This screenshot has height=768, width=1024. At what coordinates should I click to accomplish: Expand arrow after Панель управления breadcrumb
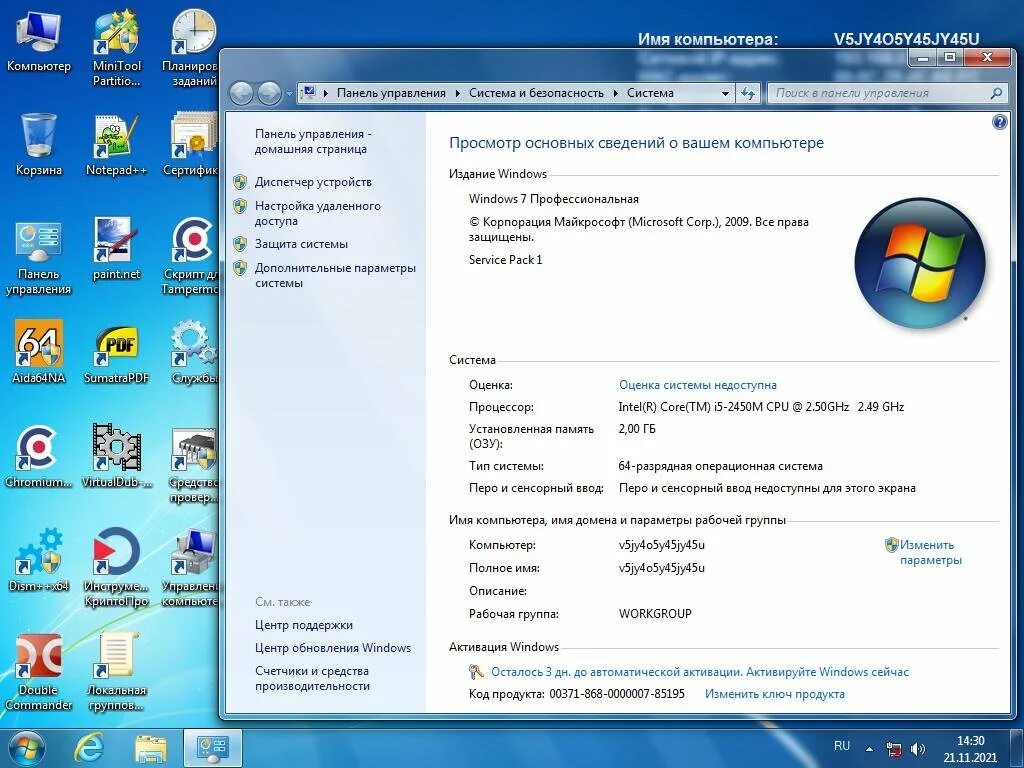(x=457, y=93)
